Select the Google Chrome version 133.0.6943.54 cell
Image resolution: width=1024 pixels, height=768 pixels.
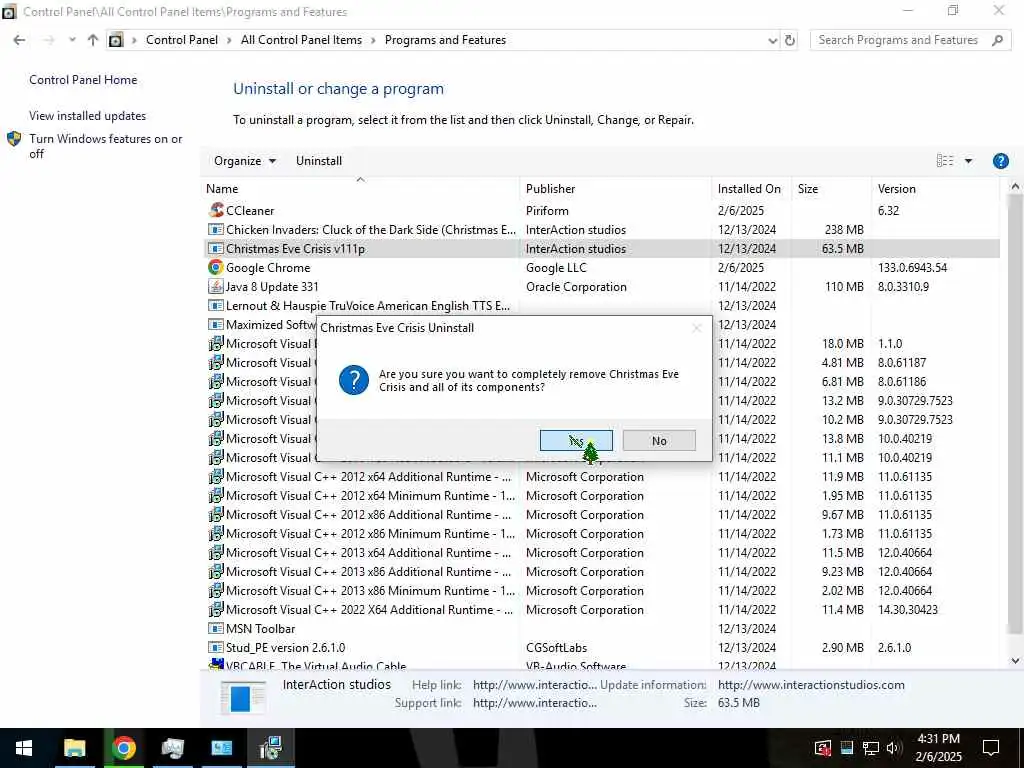click(912, 268)
